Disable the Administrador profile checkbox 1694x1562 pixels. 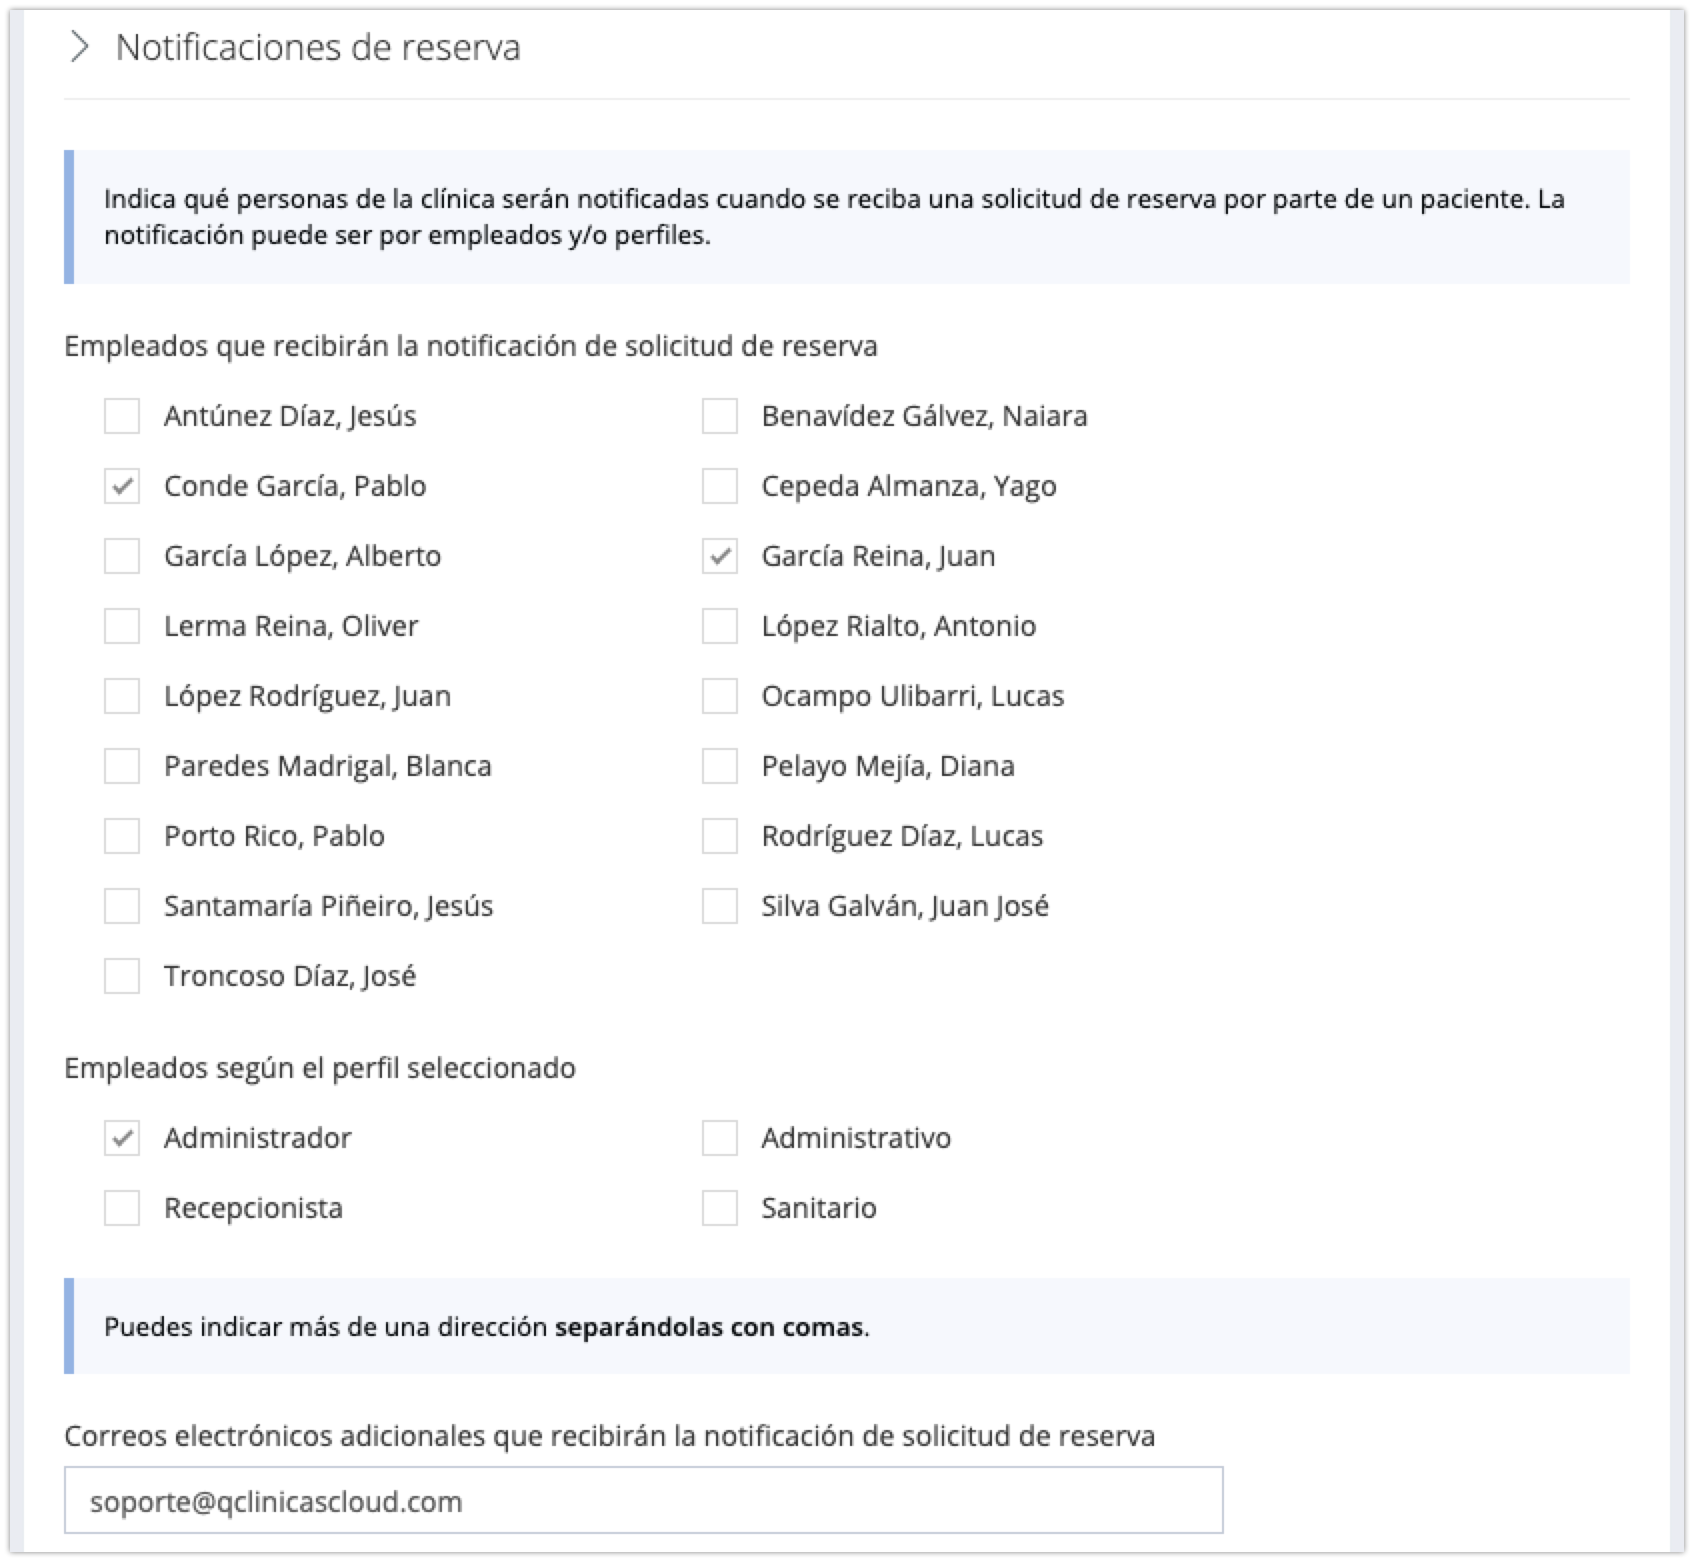click(x=122, y=1138)
